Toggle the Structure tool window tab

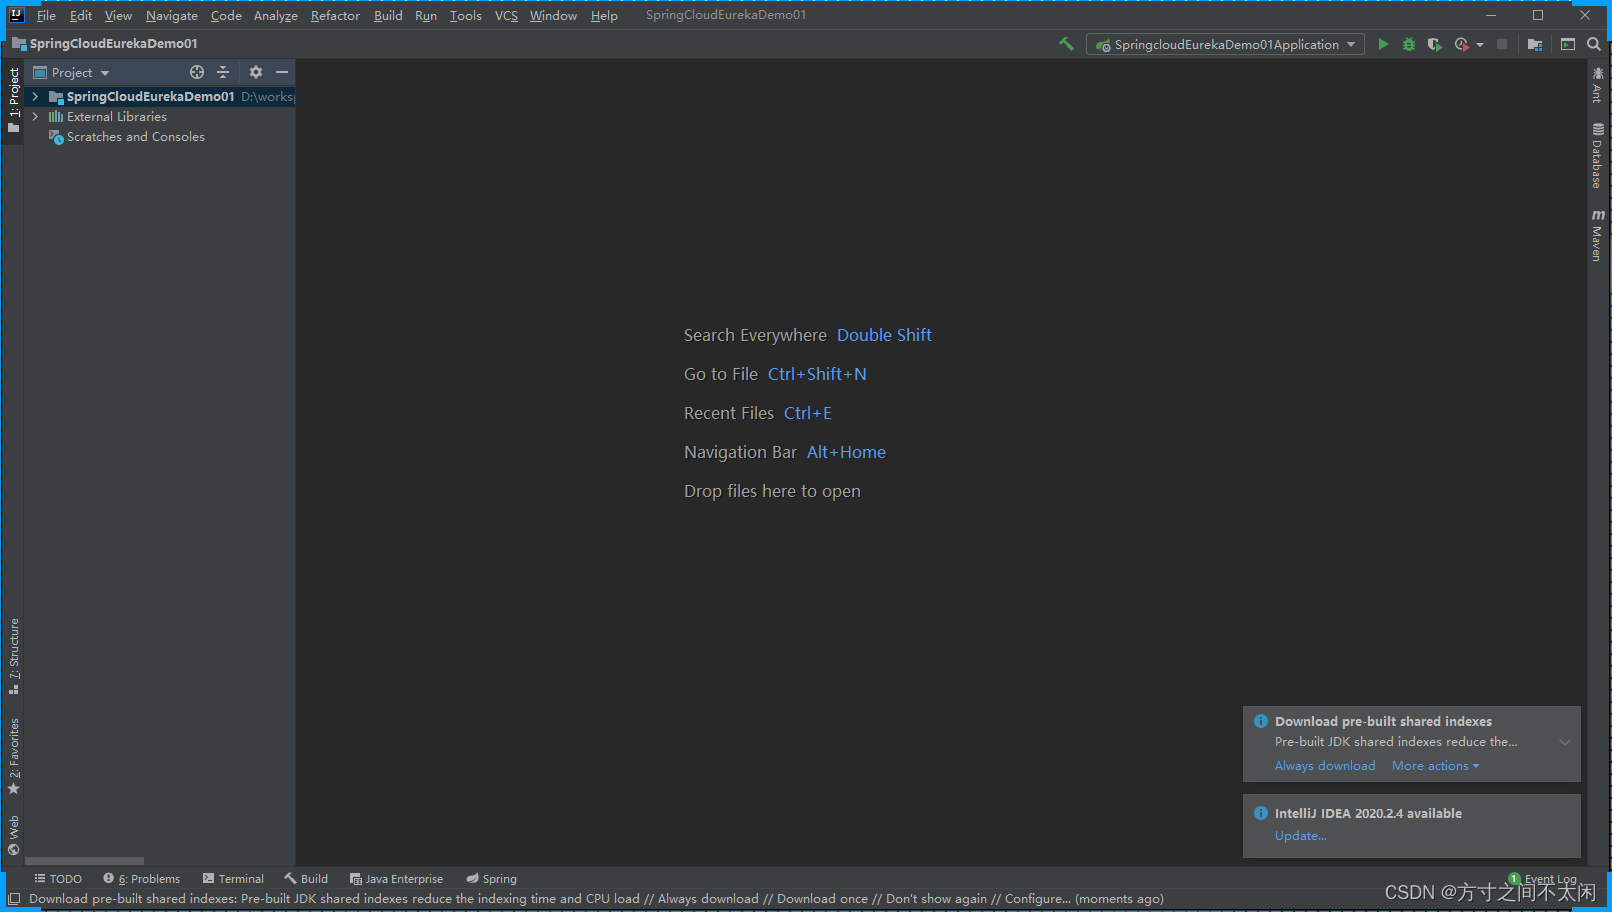click(x=13, y=656)
